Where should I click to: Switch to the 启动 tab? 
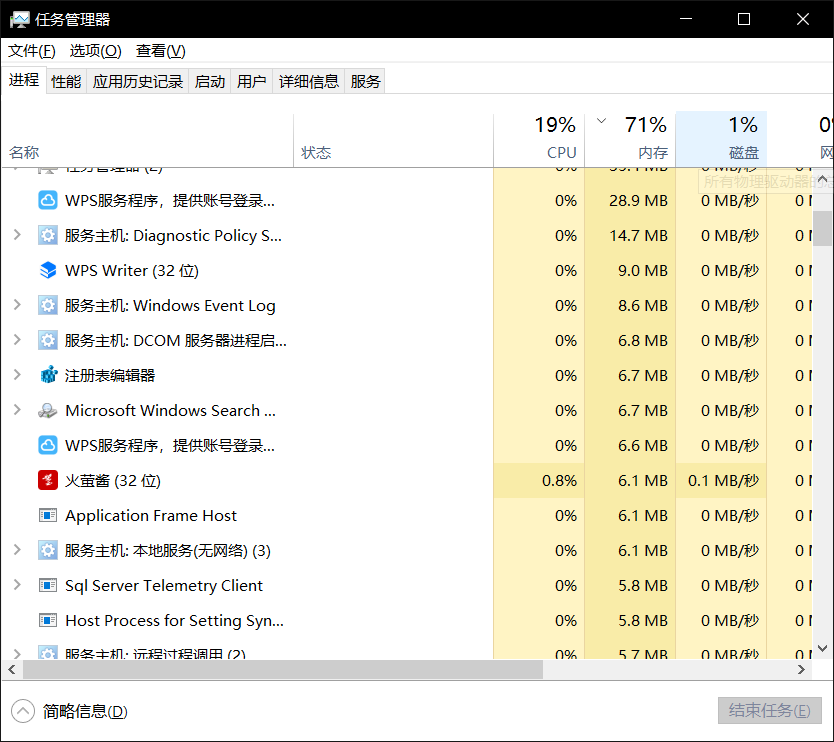pyautogui.click(x=210, y=81)
